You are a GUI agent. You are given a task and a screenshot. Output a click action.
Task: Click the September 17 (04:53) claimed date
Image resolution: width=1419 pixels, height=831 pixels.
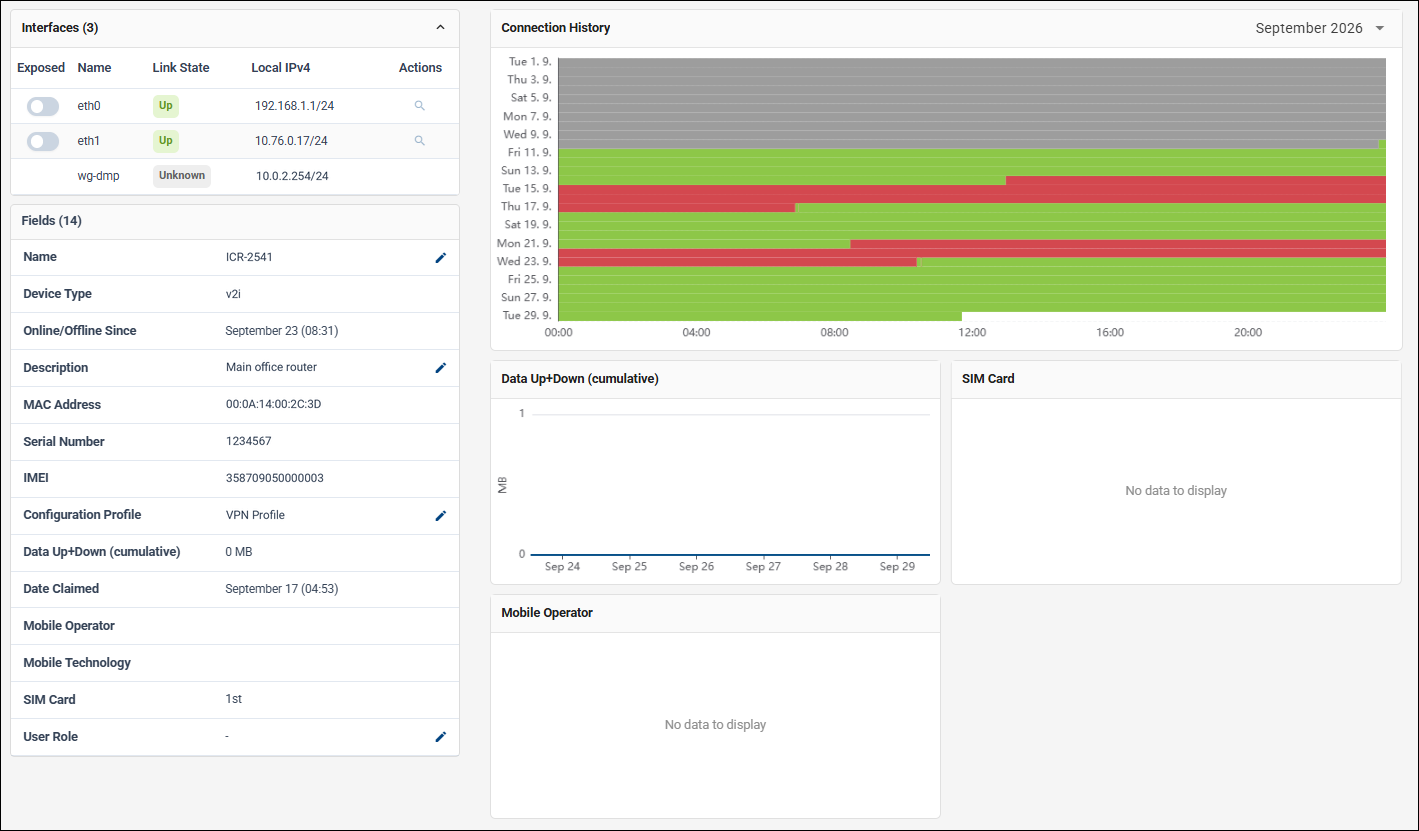click(282, 589)
